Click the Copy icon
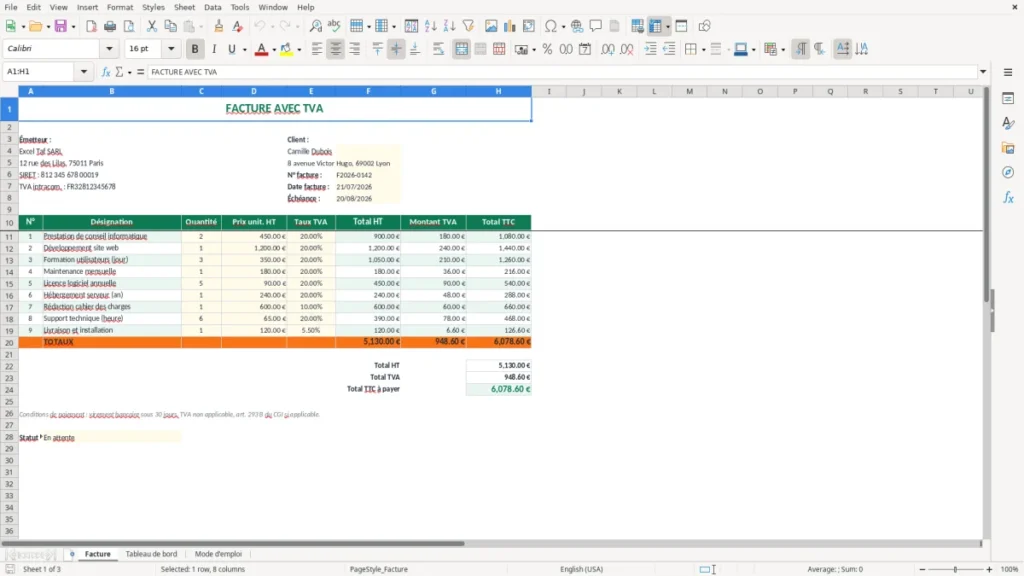 coord(170,26)
